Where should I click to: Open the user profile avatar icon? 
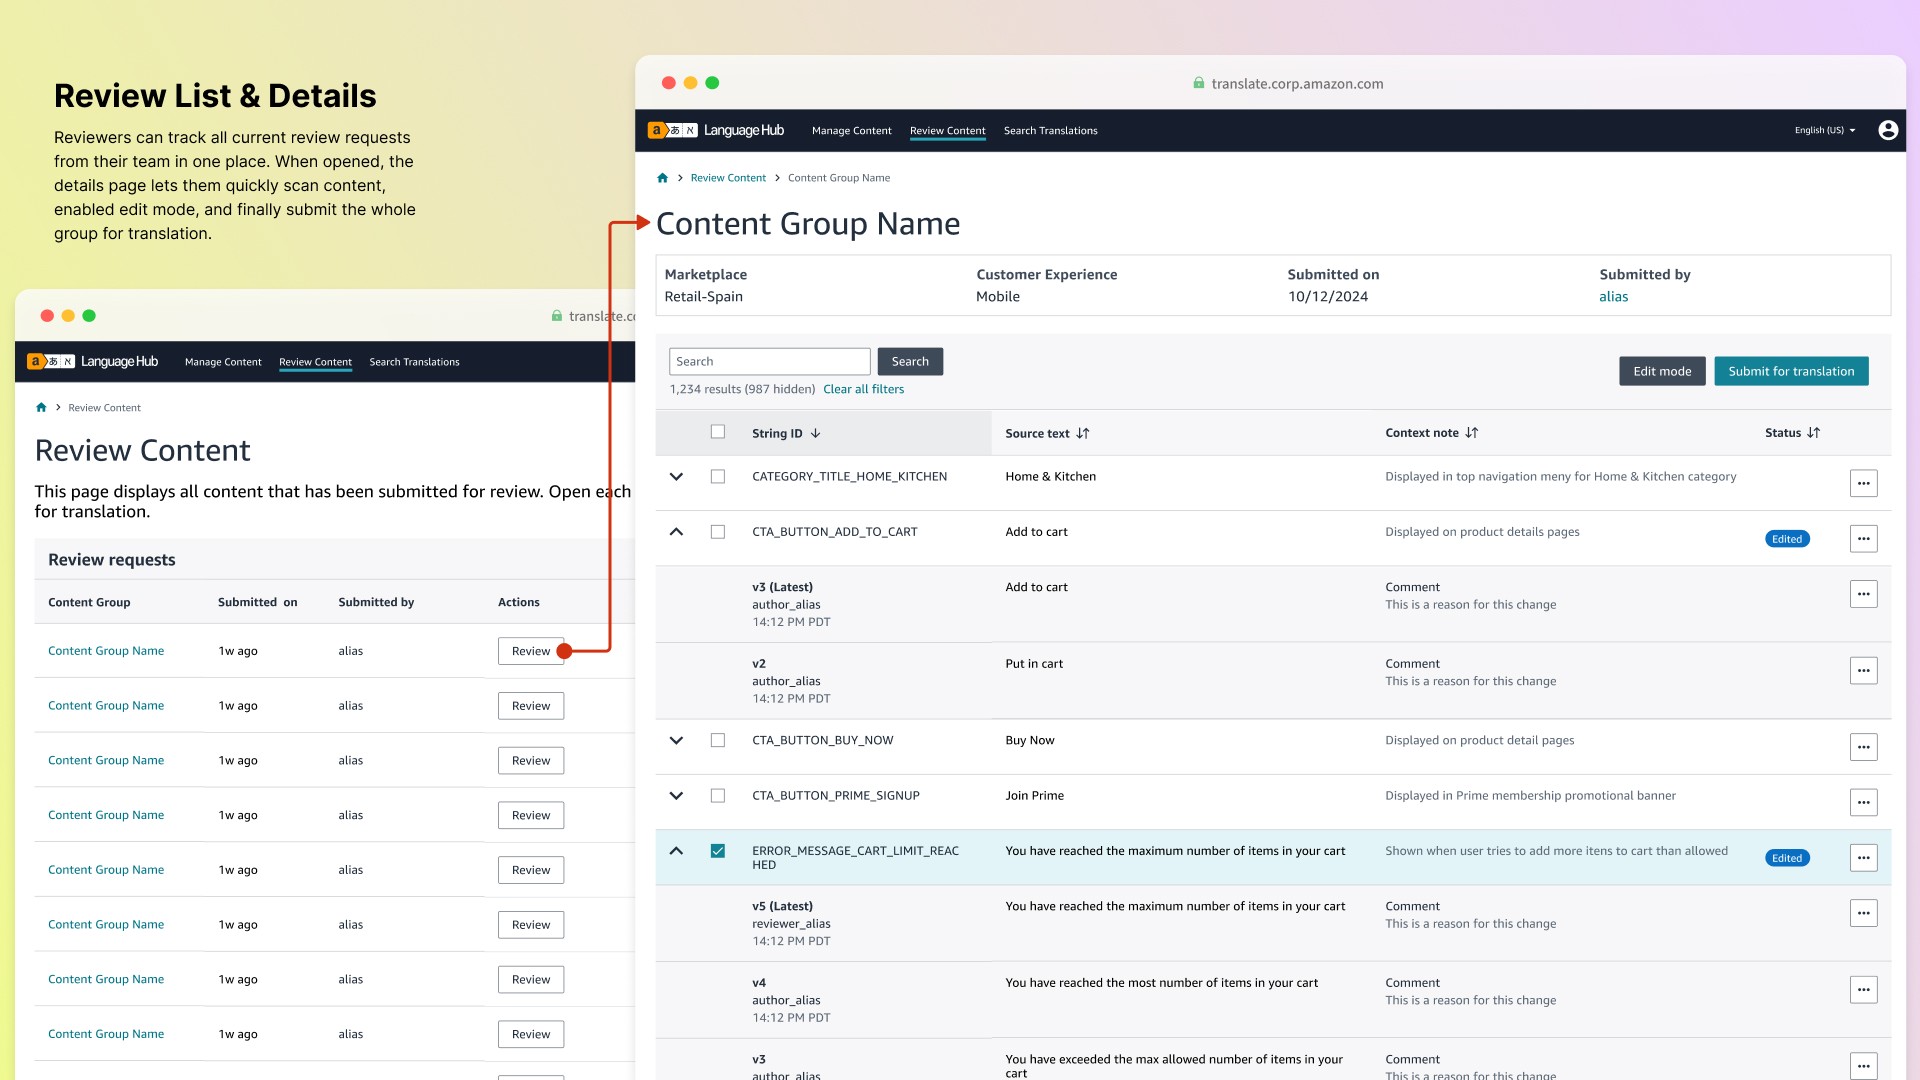[1888, 130]
